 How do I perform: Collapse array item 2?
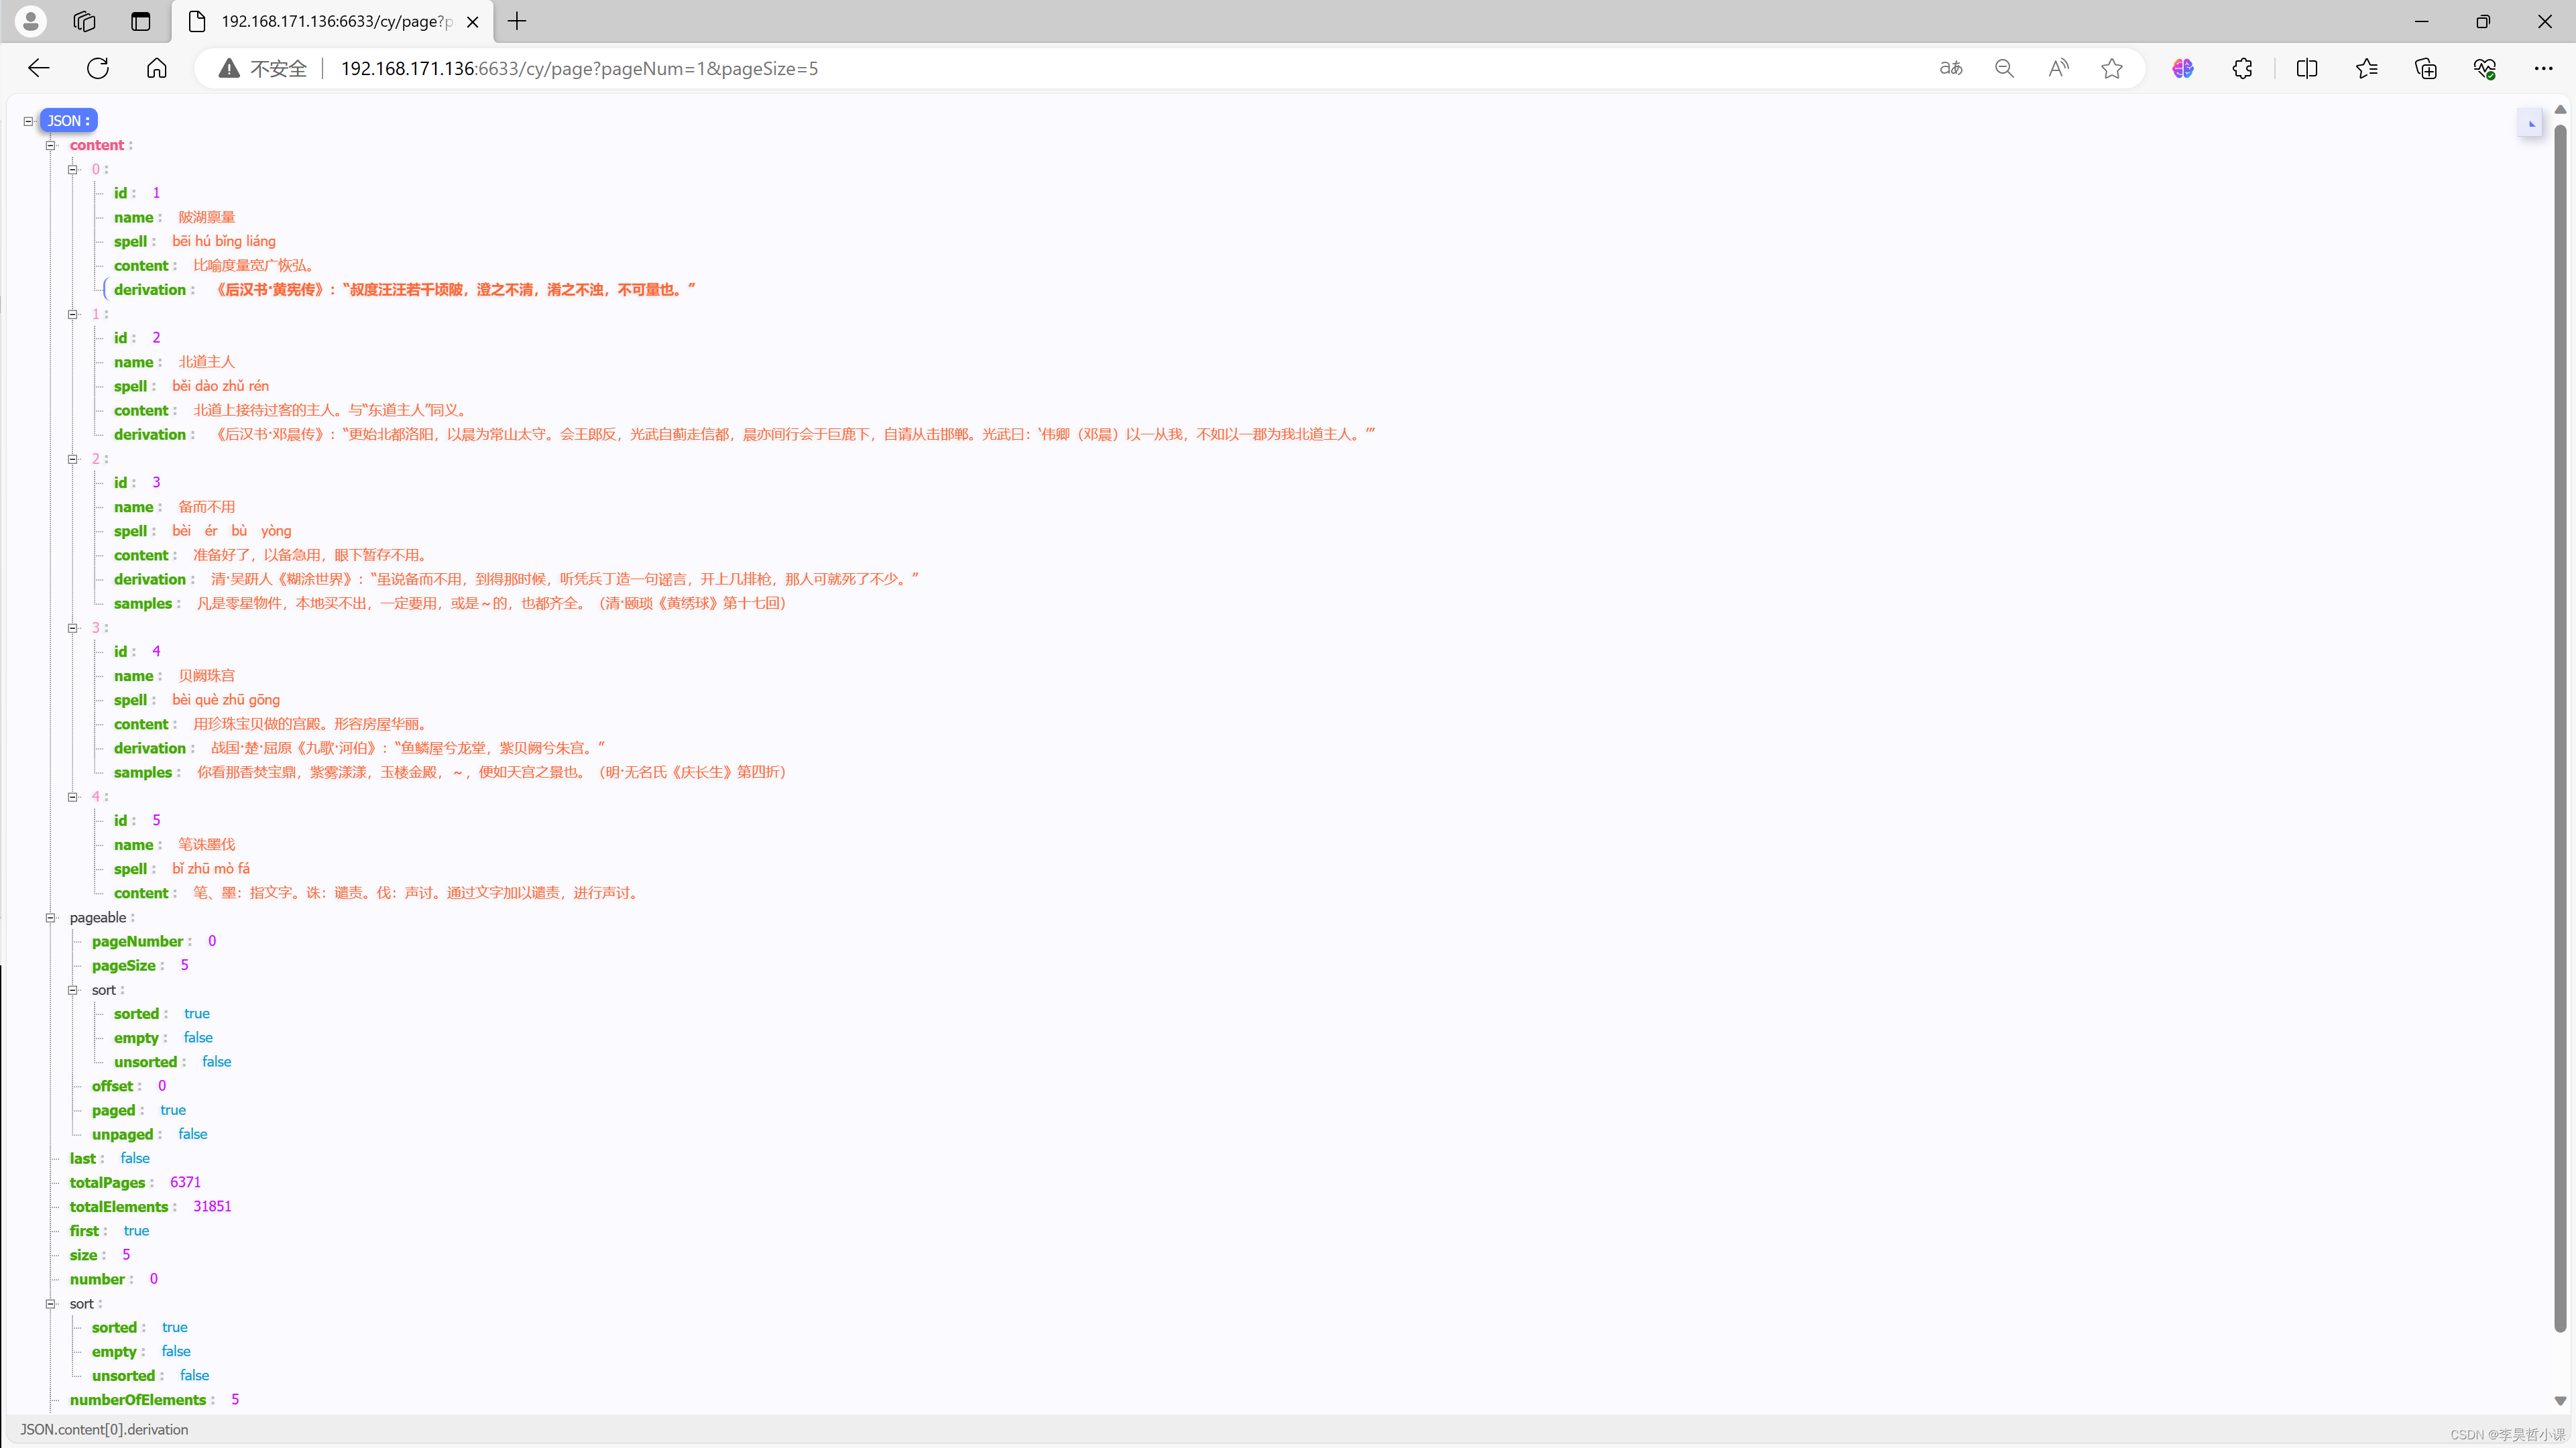point(72,459)
